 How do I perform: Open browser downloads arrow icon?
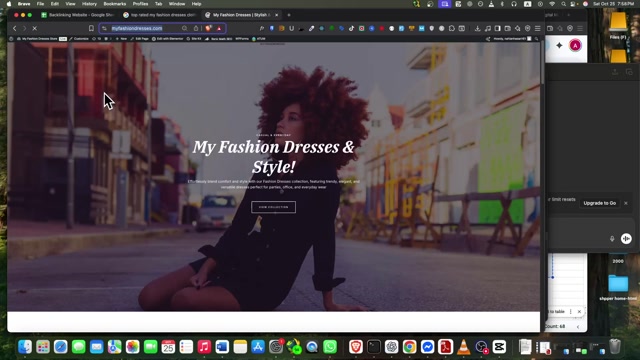(478, 29)
